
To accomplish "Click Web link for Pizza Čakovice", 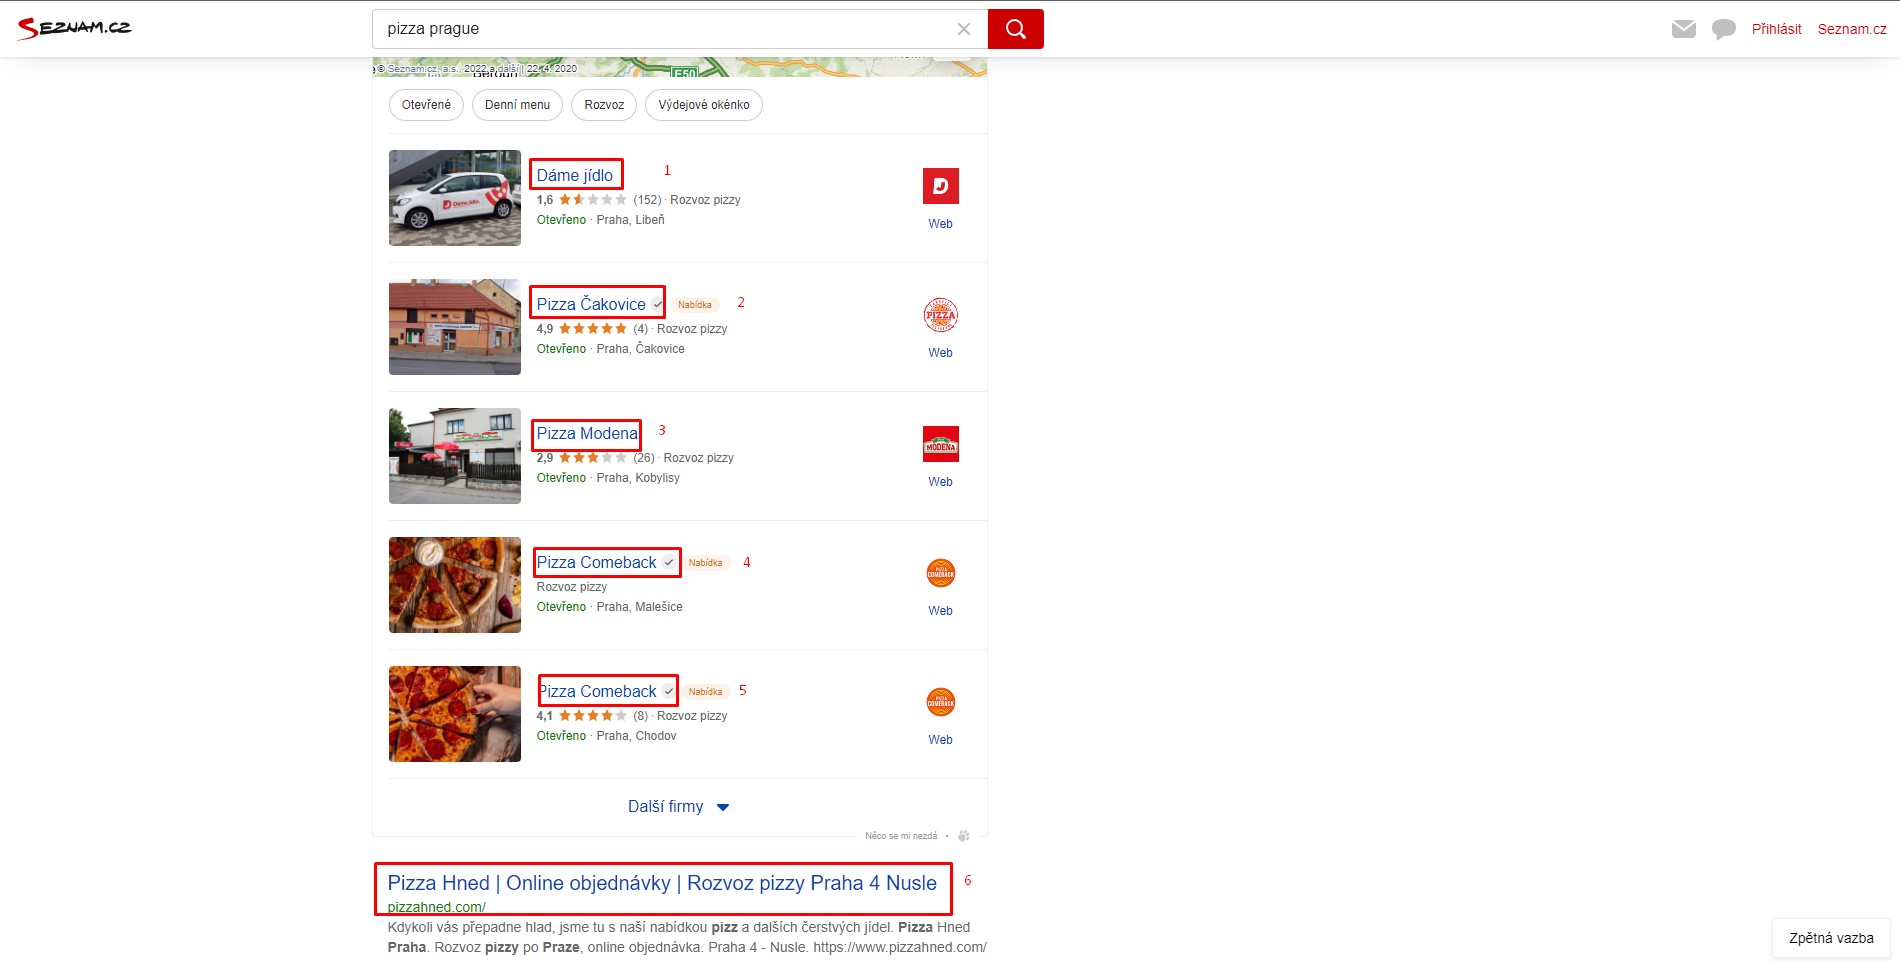I will click(x=940, y=353).
